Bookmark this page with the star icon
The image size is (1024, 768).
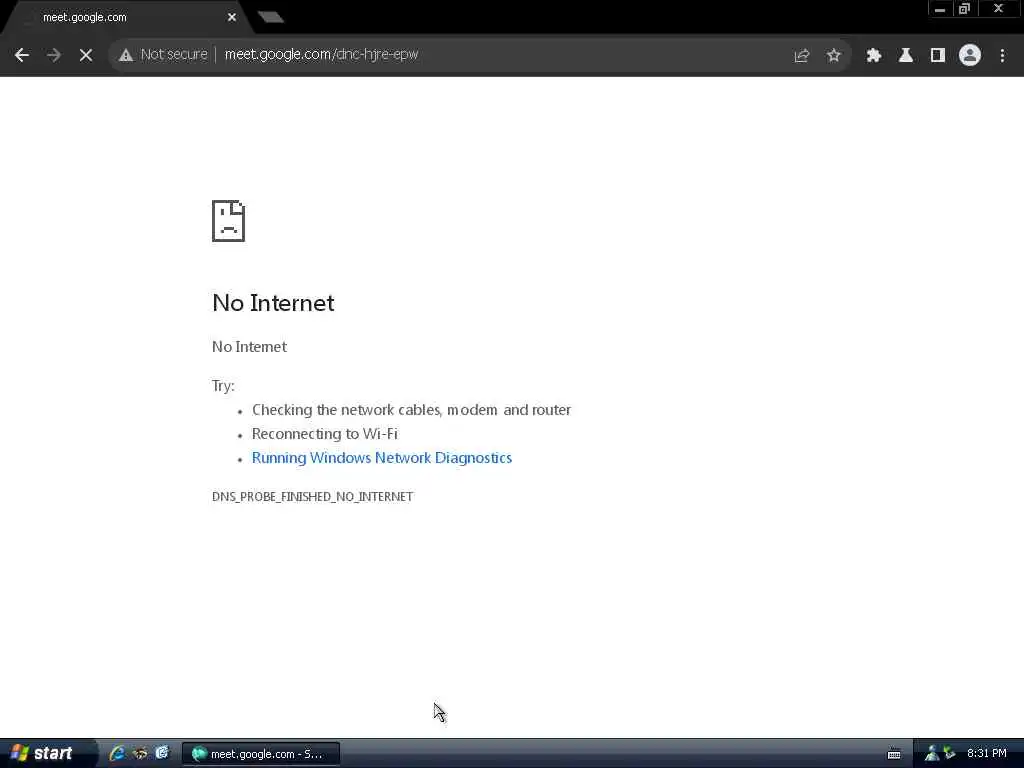coord(833,56)
